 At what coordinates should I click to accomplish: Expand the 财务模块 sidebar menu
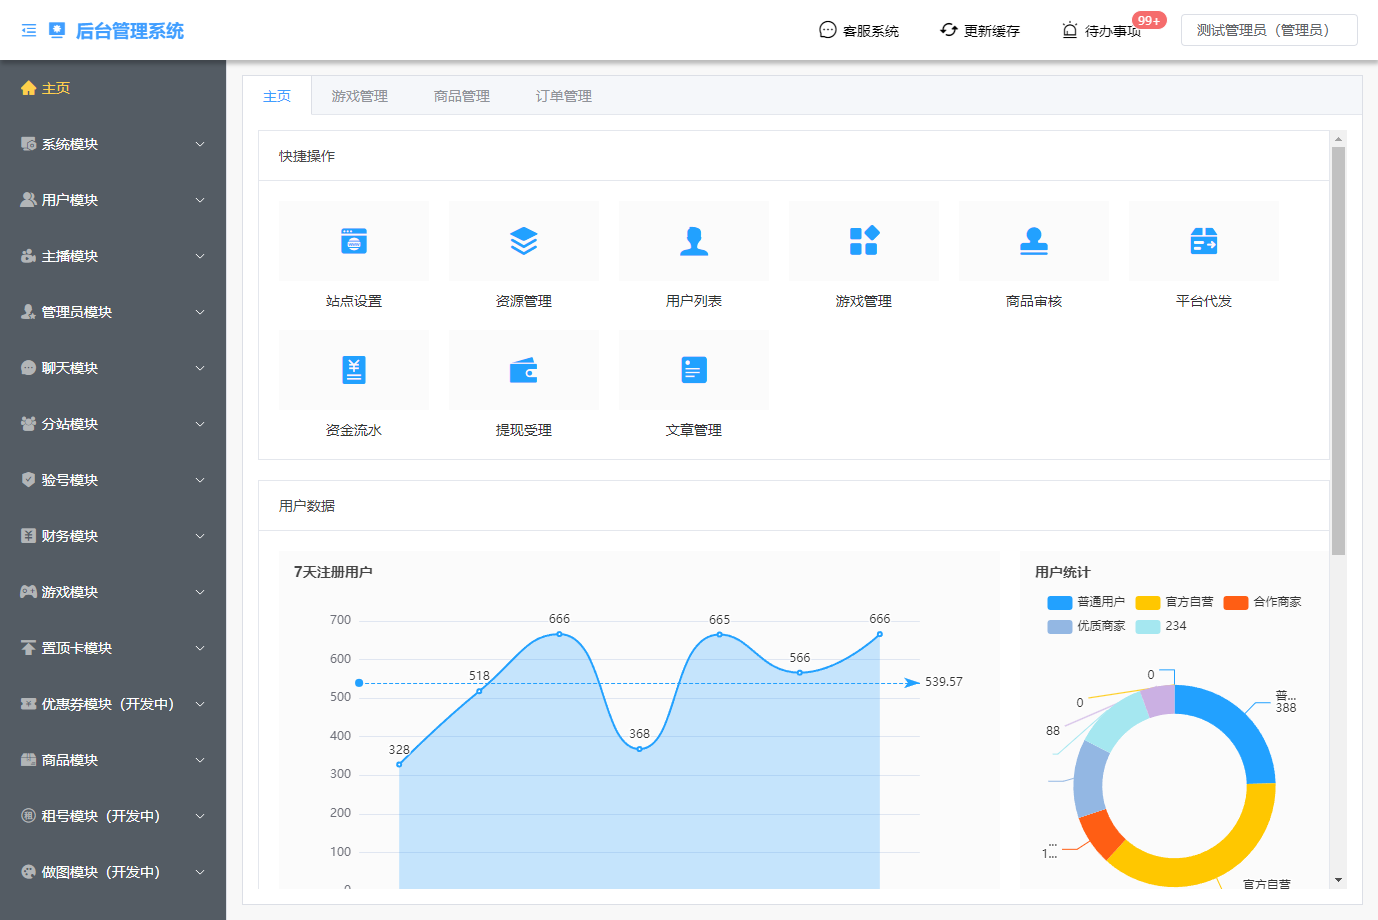pyautogui.click(x=112, y=536)
